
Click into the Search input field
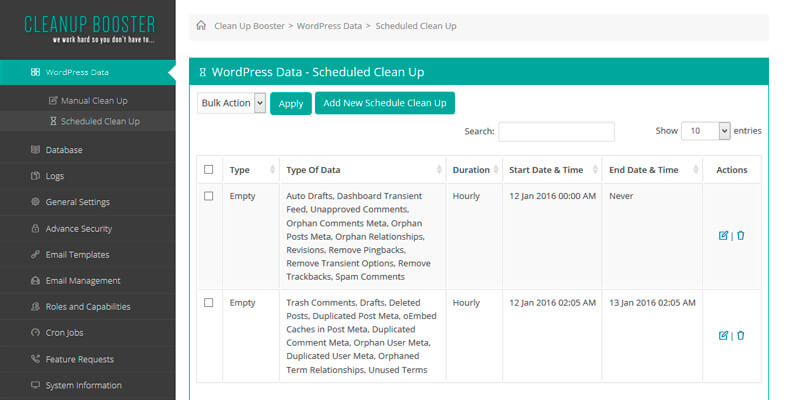[x=556, y=132]
